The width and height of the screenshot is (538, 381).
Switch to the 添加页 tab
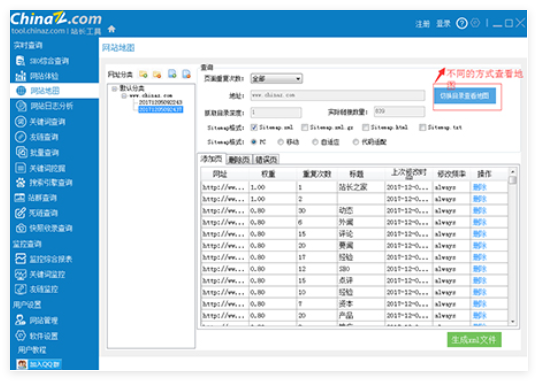click(x=211, y=159)
